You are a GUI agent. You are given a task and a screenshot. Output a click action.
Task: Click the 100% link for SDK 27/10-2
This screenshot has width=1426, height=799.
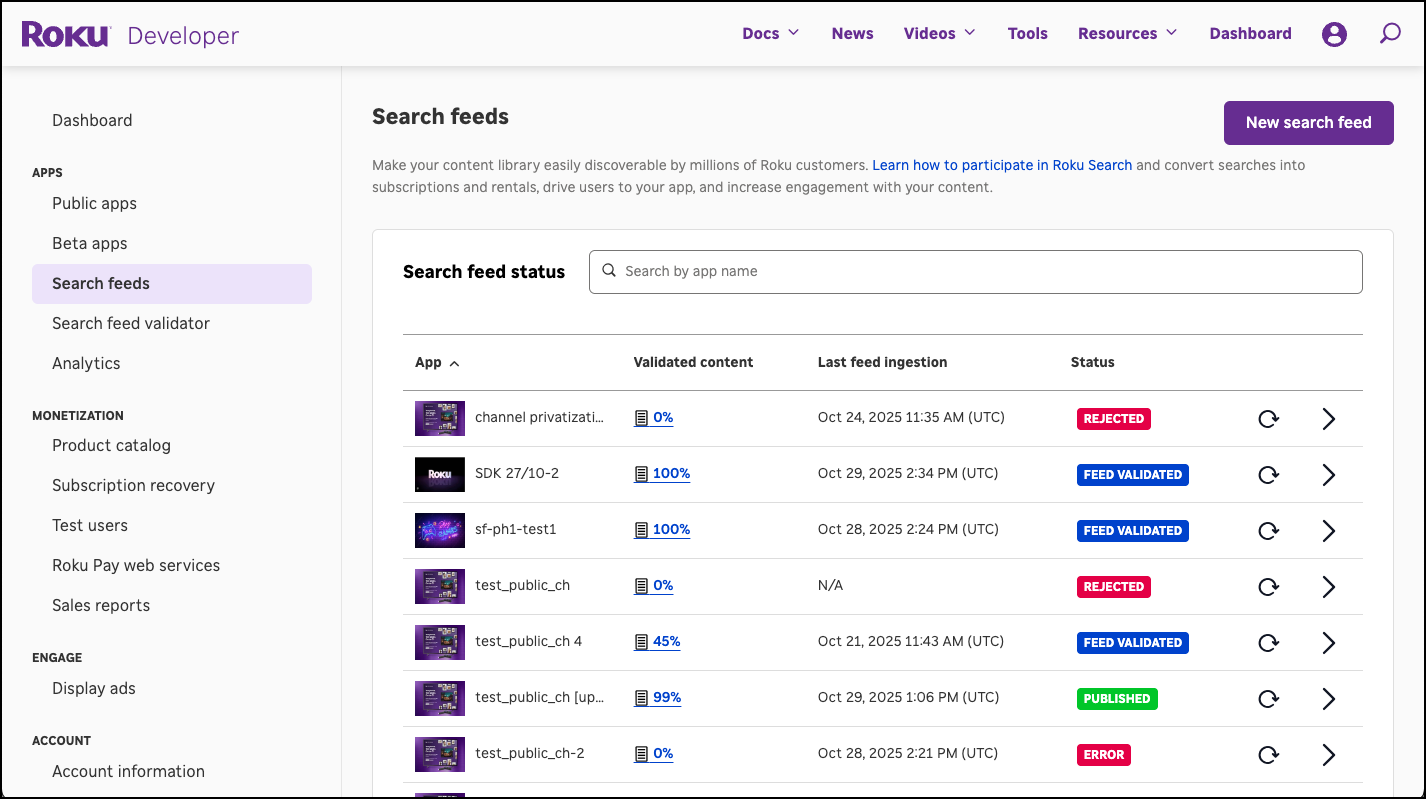pos(669,473)
